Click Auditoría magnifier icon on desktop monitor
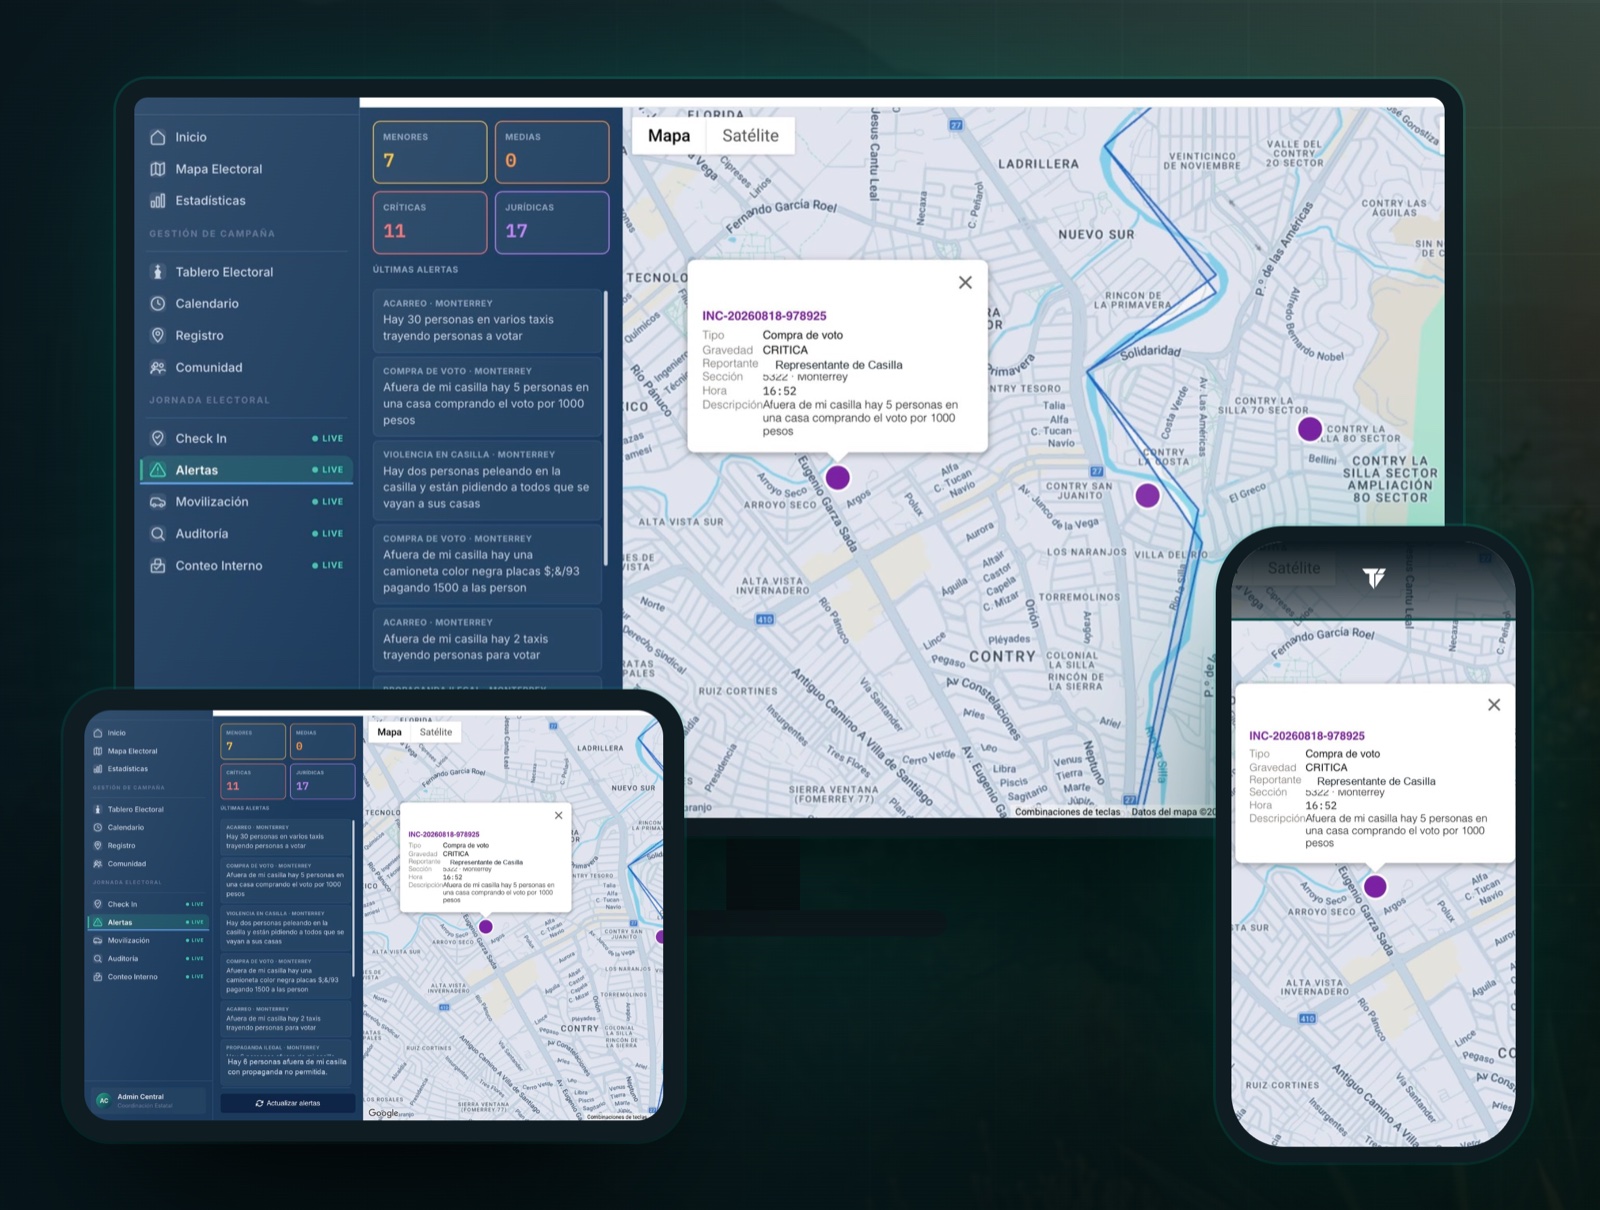 158,534
